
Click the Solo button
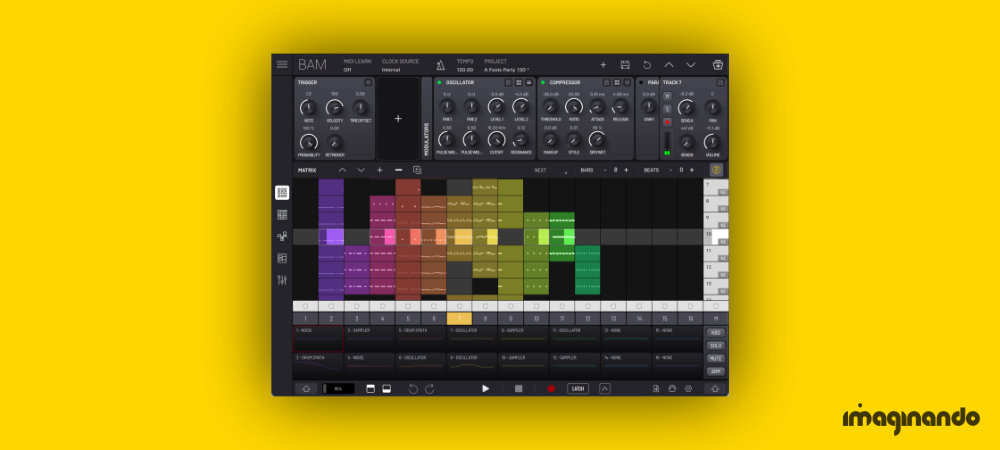pos(716,345)
